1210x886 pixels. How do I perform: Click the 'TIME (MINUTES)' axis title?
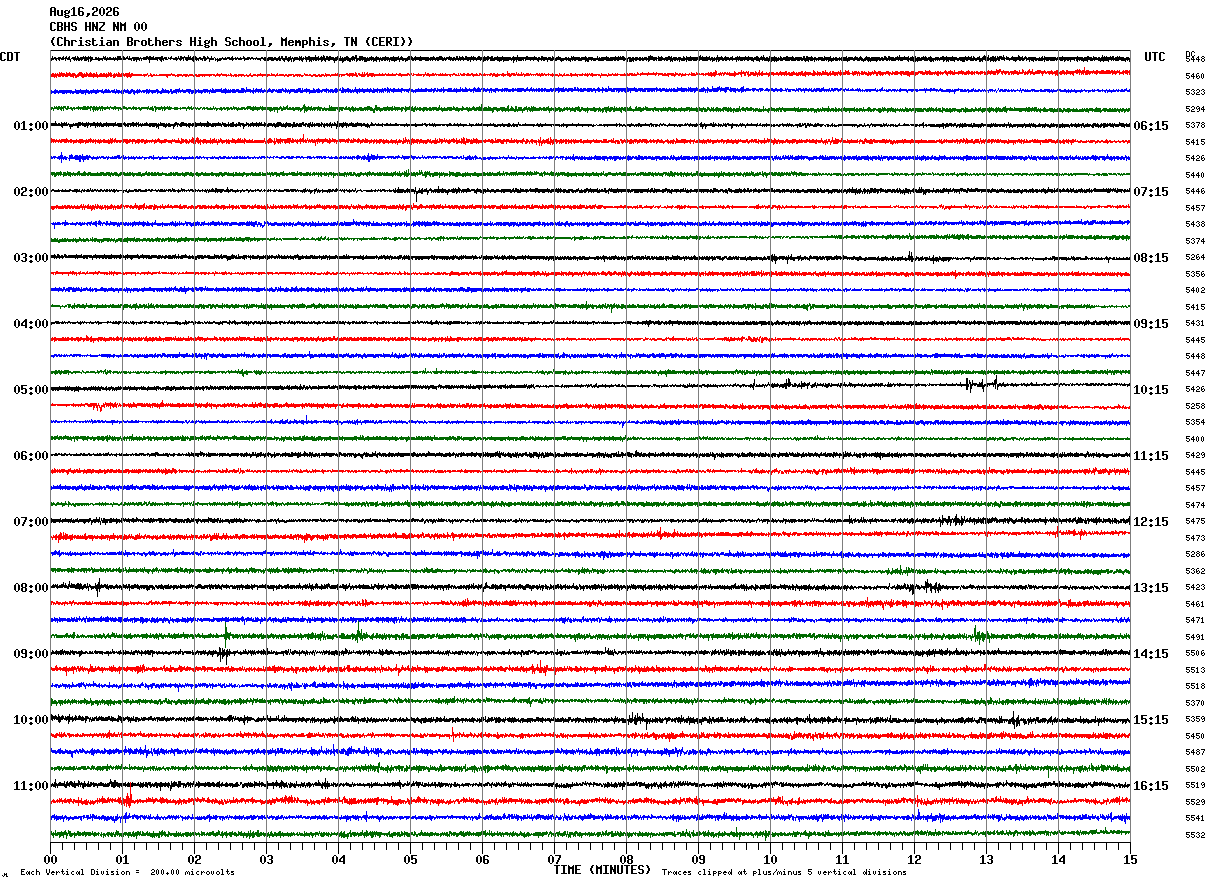pos(602,870)
